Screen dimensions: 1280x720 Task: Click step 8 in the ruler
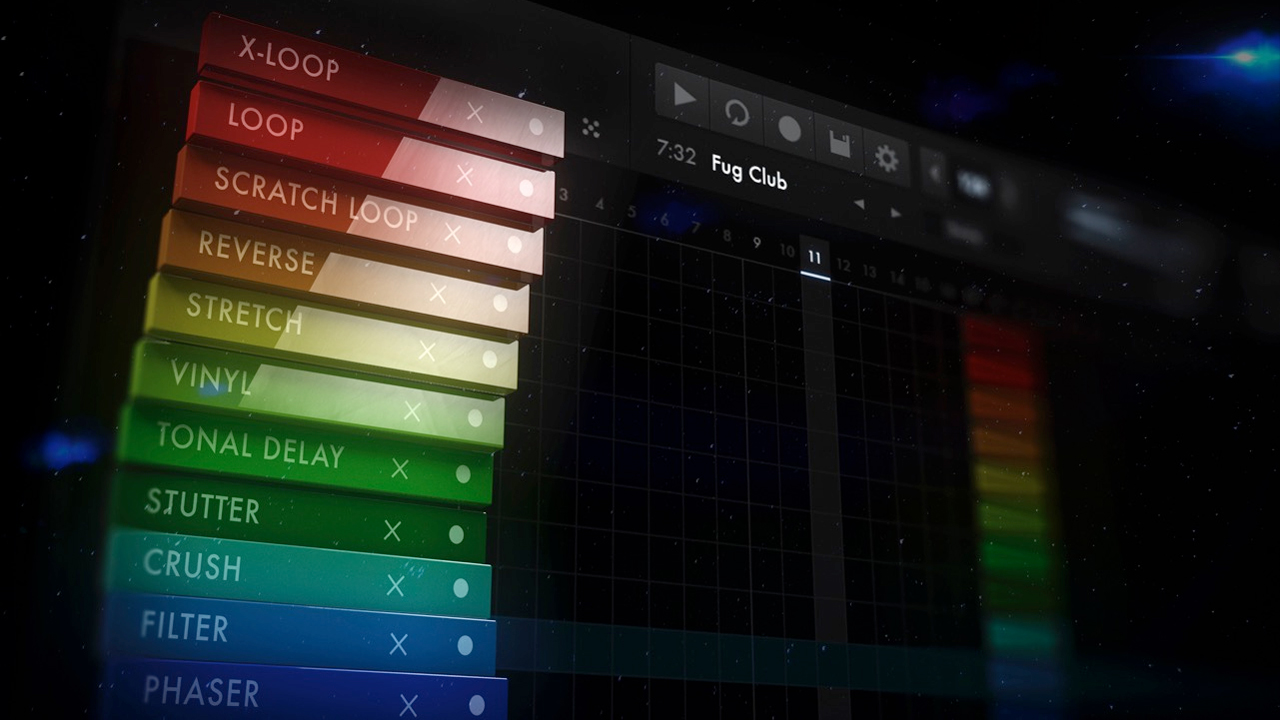[726, 236]
